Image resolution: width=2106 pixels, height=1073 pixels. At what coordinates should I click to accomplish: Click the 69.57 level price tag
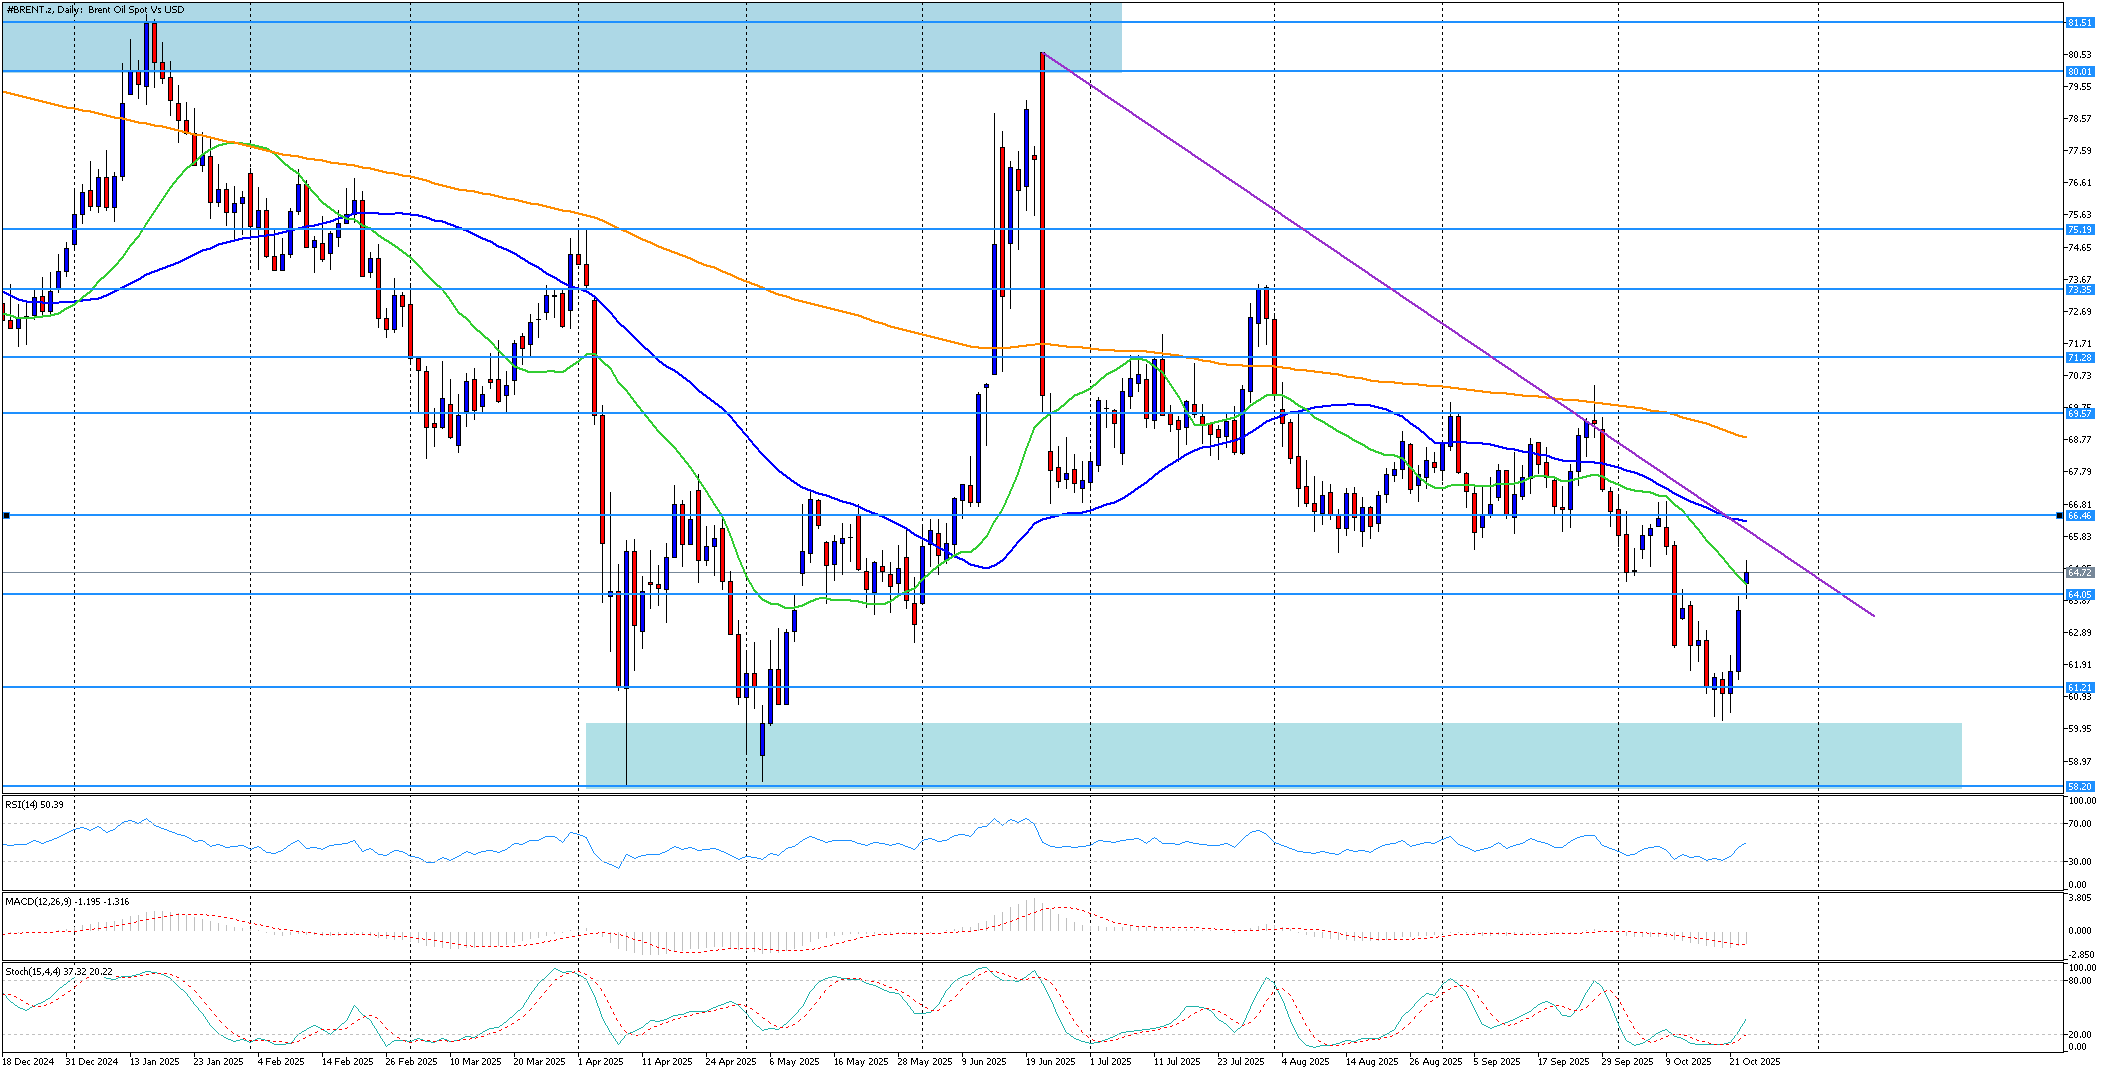(x=2079, y=413)
